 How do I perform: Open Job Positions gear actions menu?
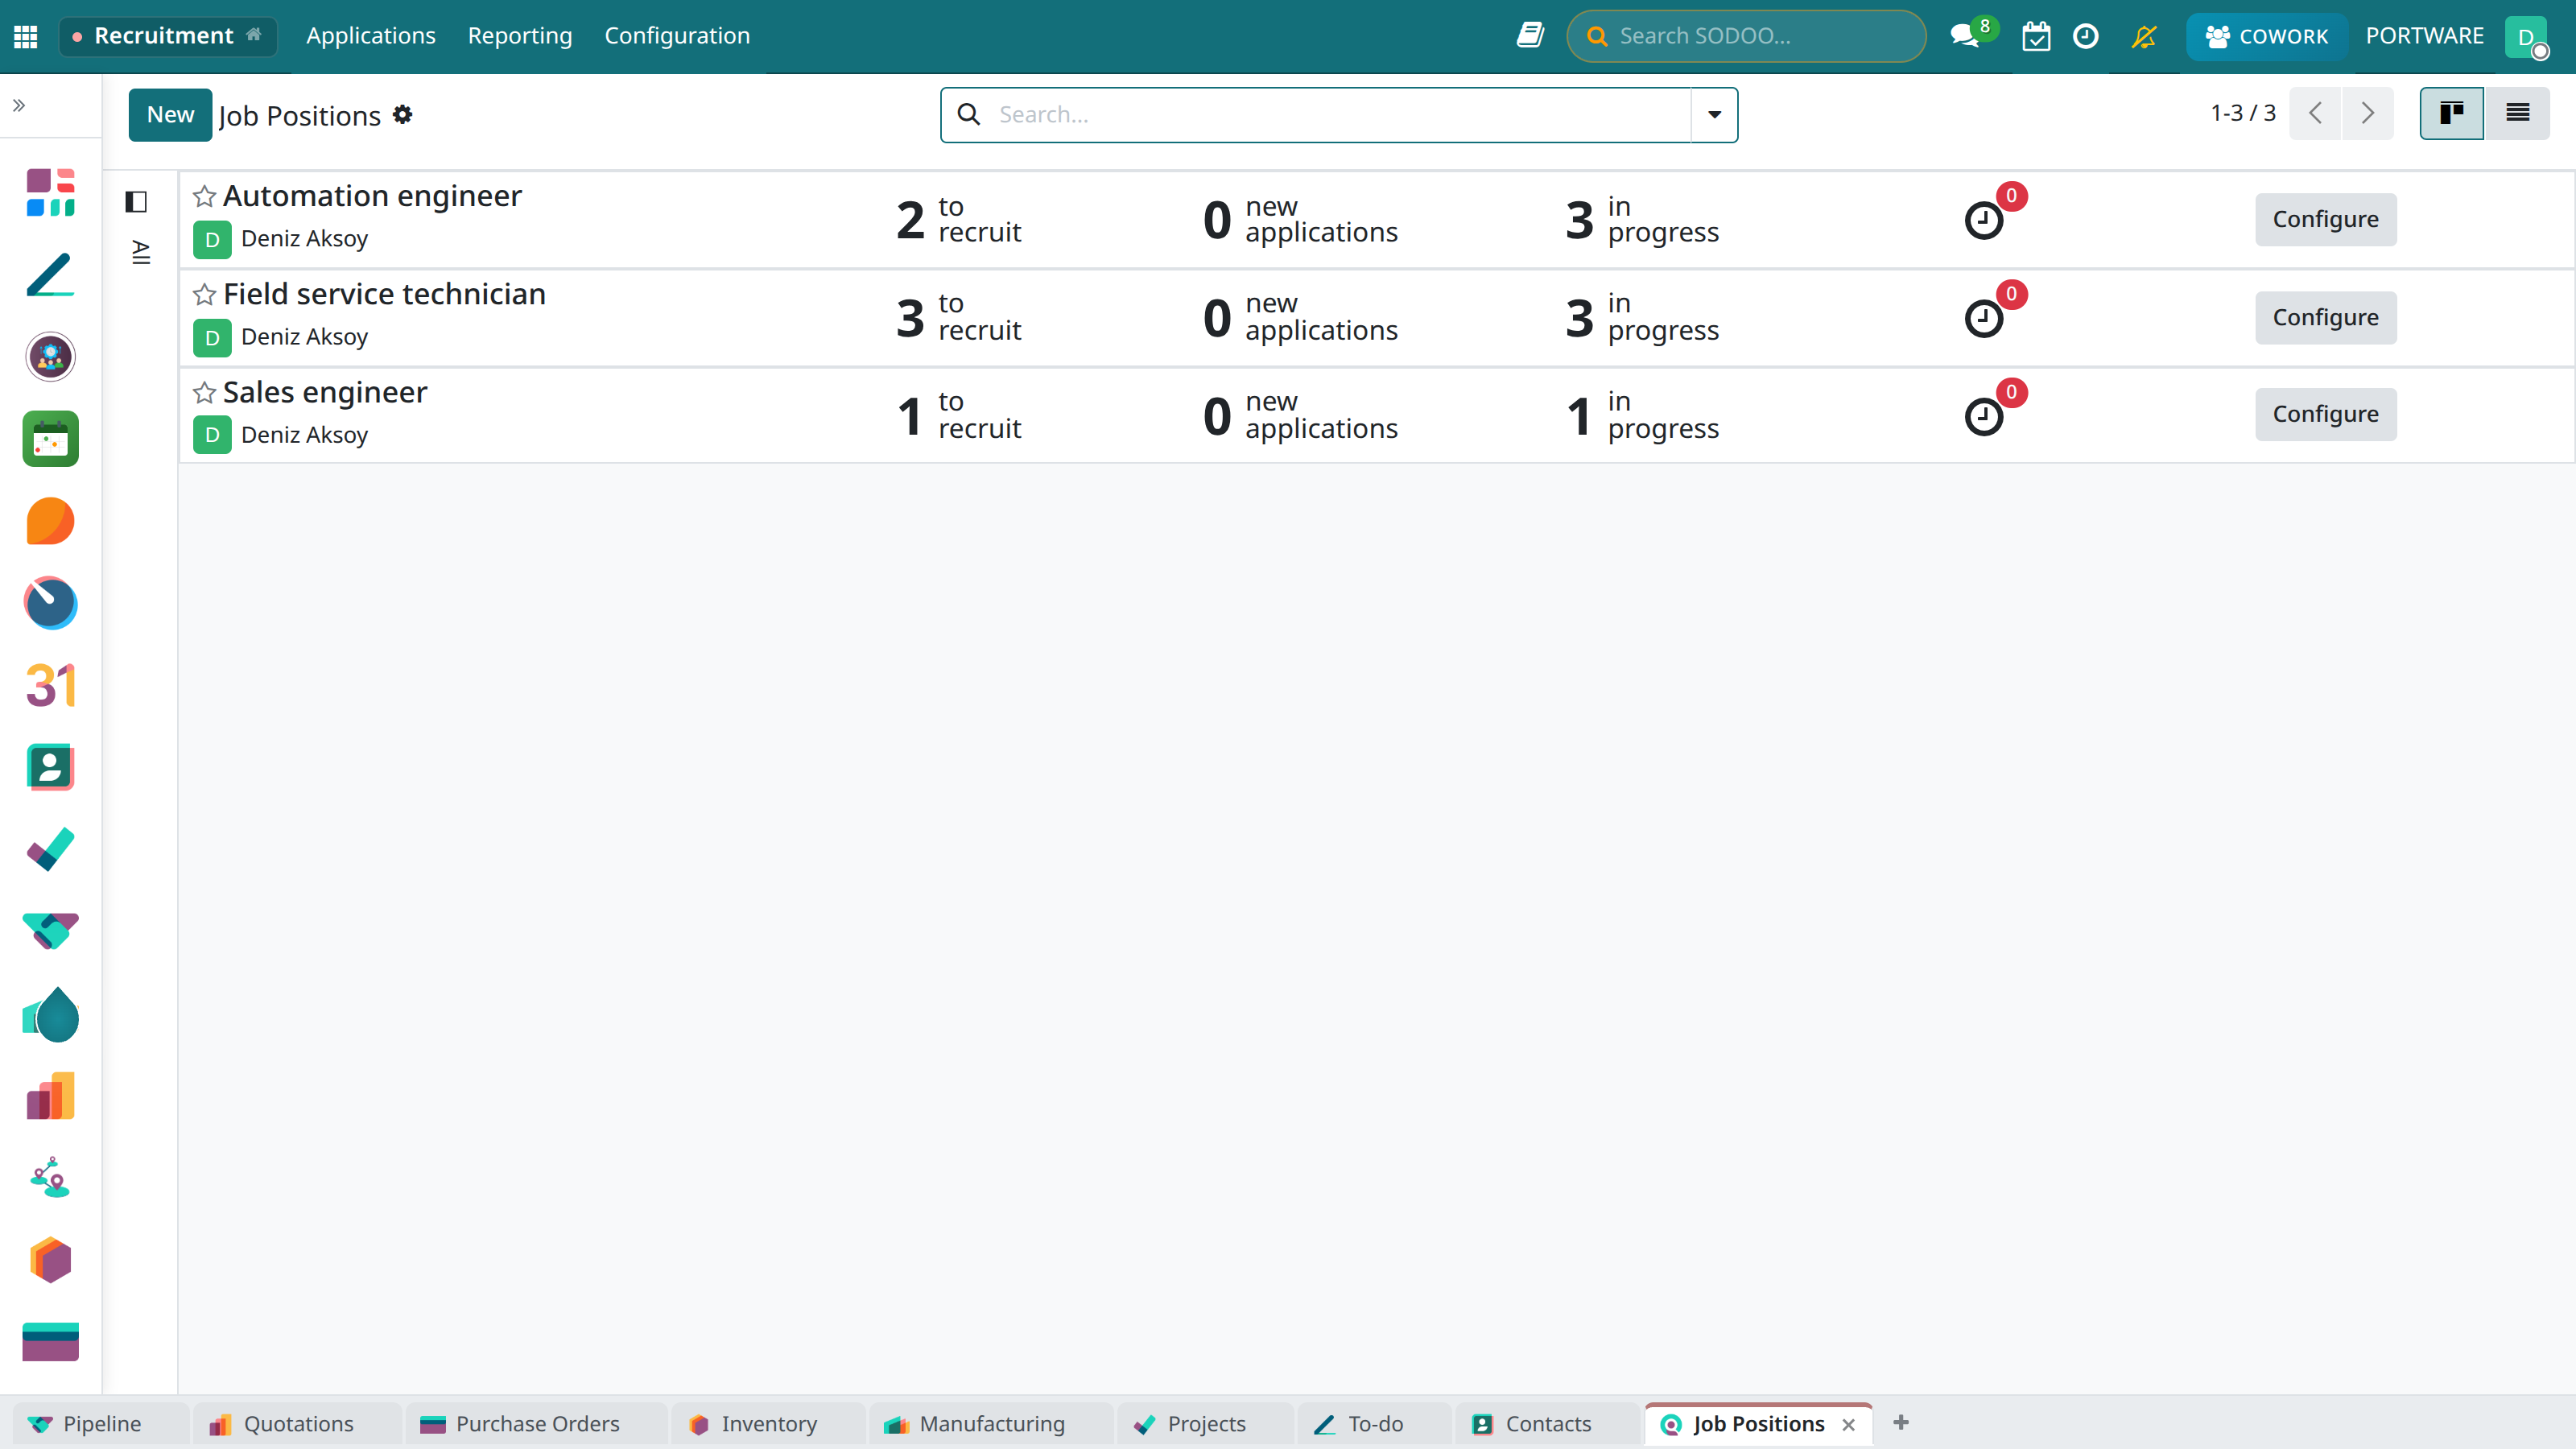coord(402,115)
